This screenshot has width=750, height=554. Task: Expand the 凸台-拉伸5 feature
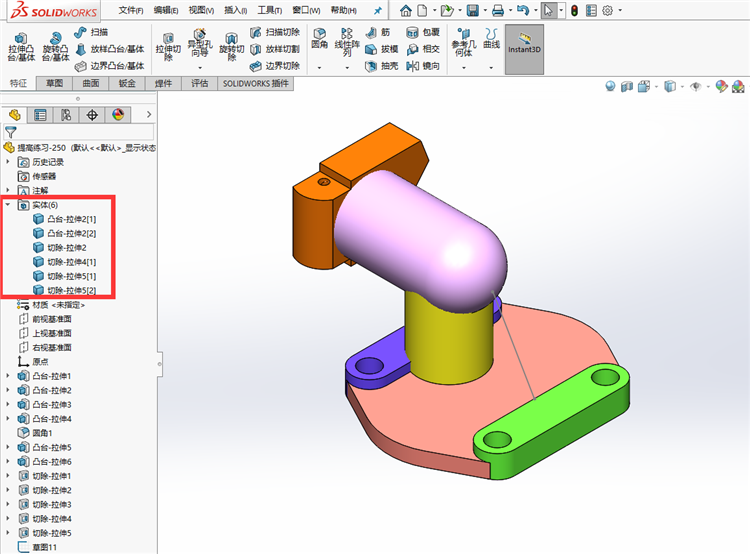(x=8, y=447)
